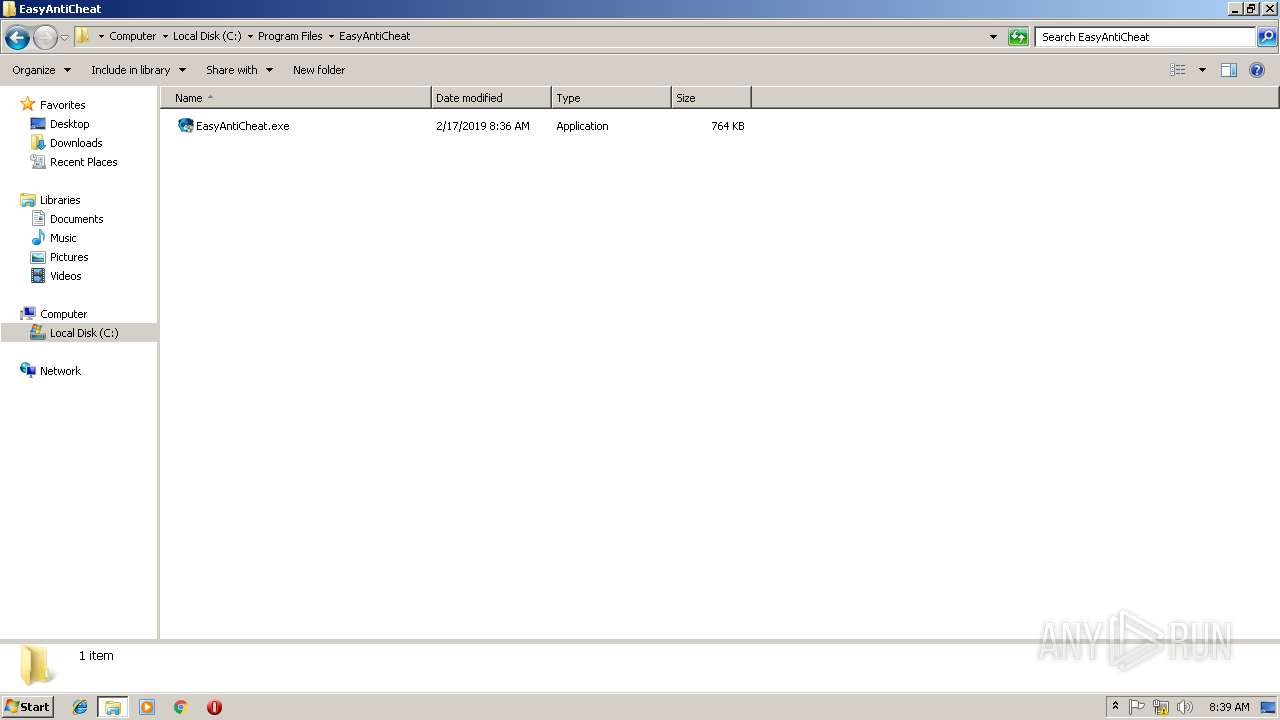Click the search magnifier icon
Image resolution: width=1280 pixels, height=720 pixels.
tap(1267, 37)
